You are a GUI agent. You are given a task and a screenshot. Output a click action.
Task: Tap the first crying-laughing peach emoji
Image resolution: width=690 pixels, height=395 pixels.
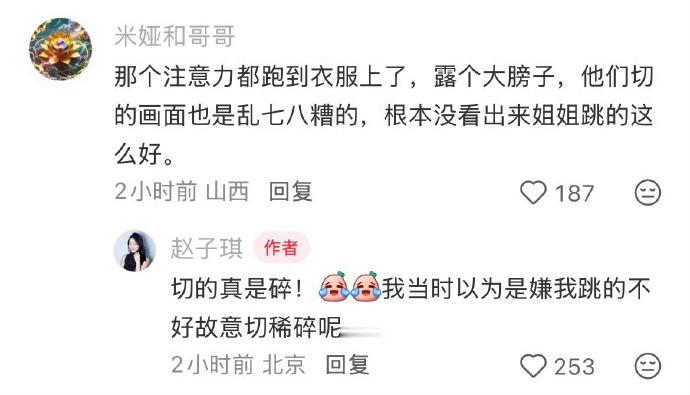coord(334,287)
